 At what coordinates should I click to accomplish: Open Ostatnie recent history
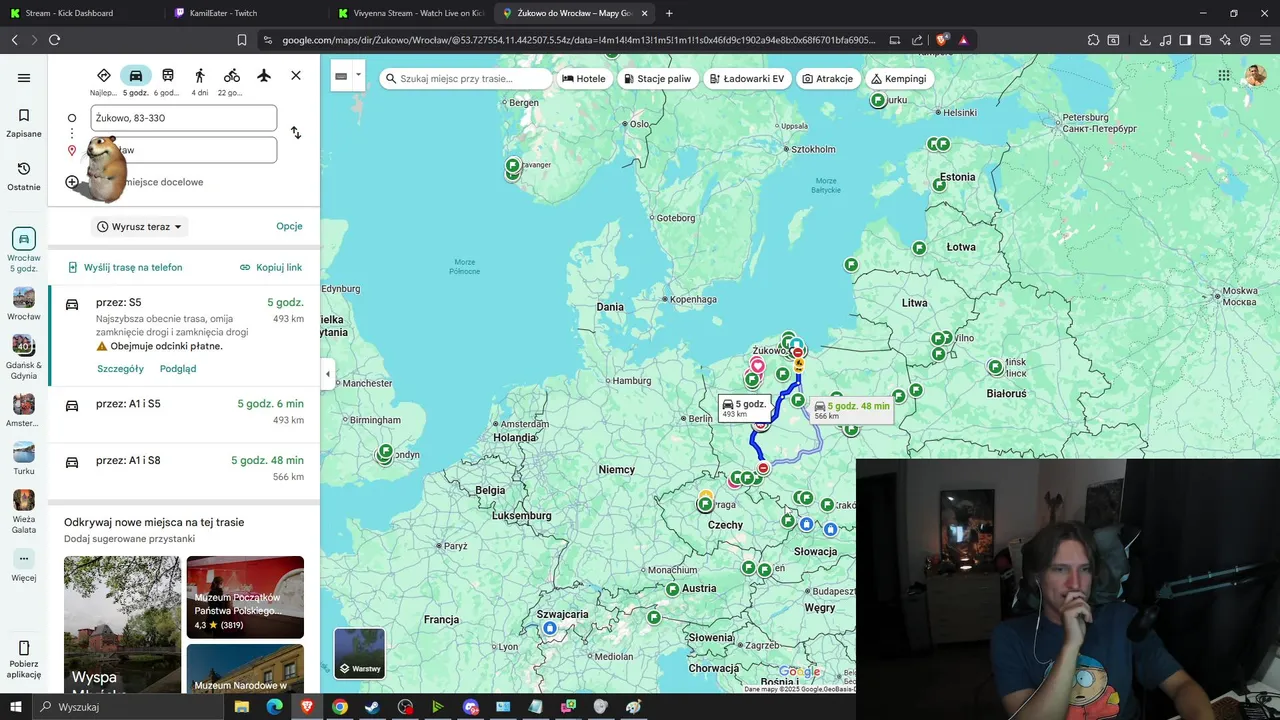pyautogui.click(x=24, y=176)
